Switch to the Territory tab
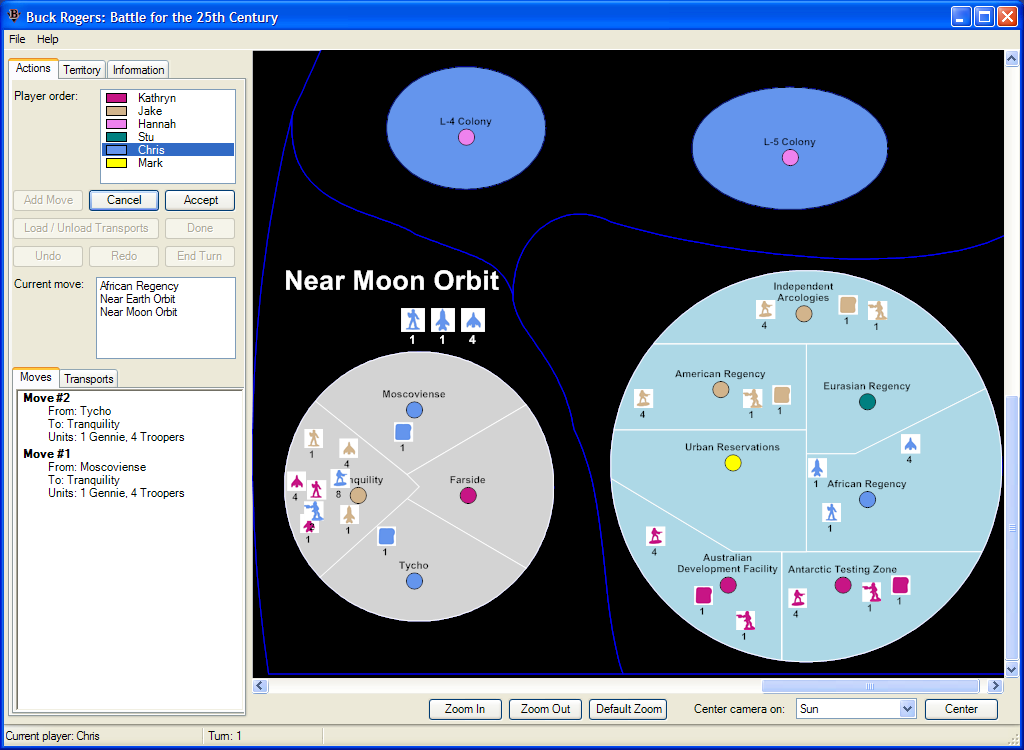Screen dimensions: 1024x750 [82, 70]
